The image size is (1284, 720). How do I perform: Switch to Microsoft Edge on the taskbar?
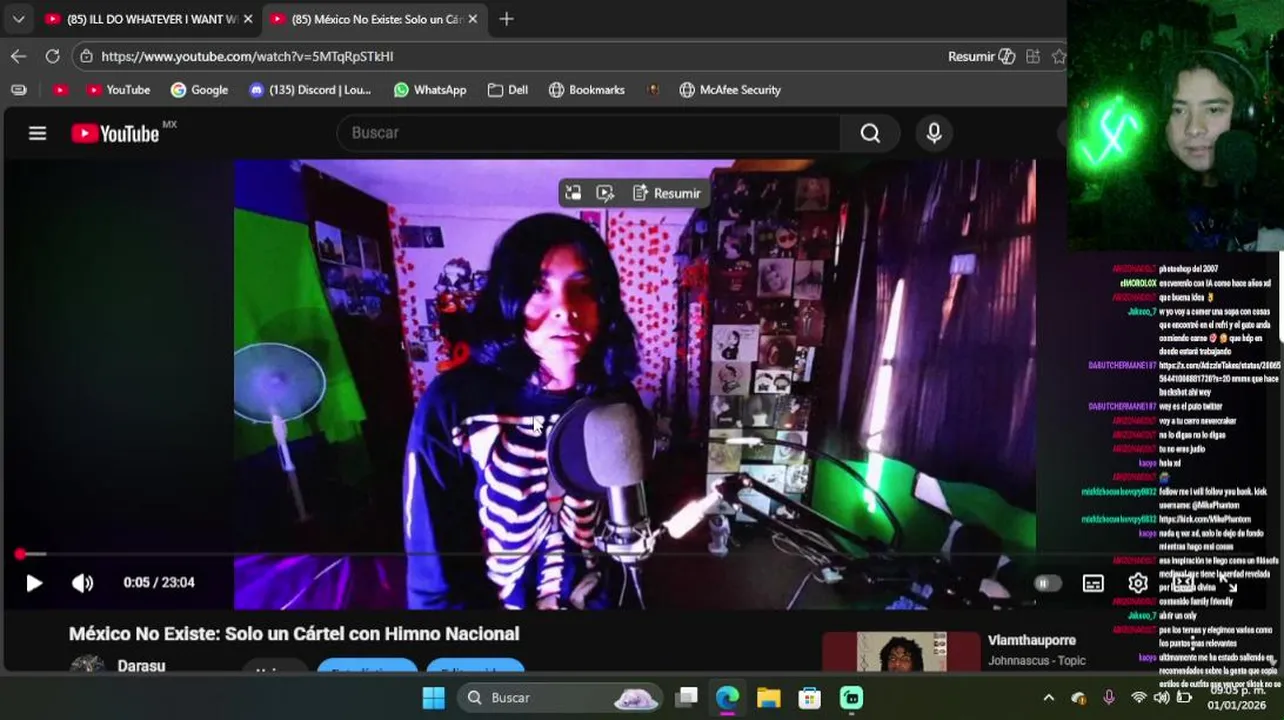click(x=727, y=697)
